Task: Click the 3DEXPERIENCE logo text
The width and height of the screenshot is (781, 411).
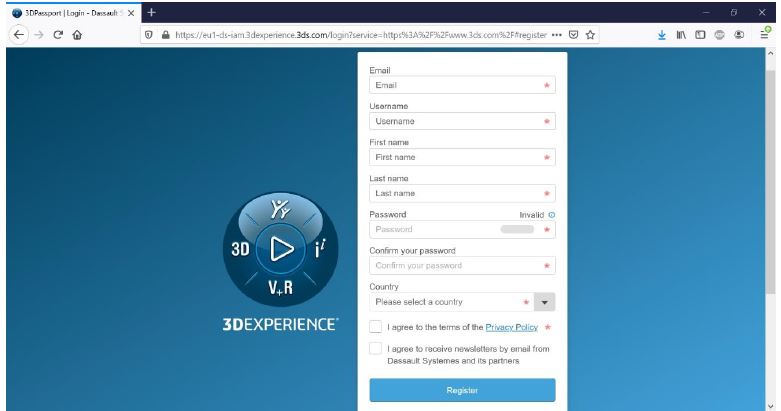Action: pos(280,325)
